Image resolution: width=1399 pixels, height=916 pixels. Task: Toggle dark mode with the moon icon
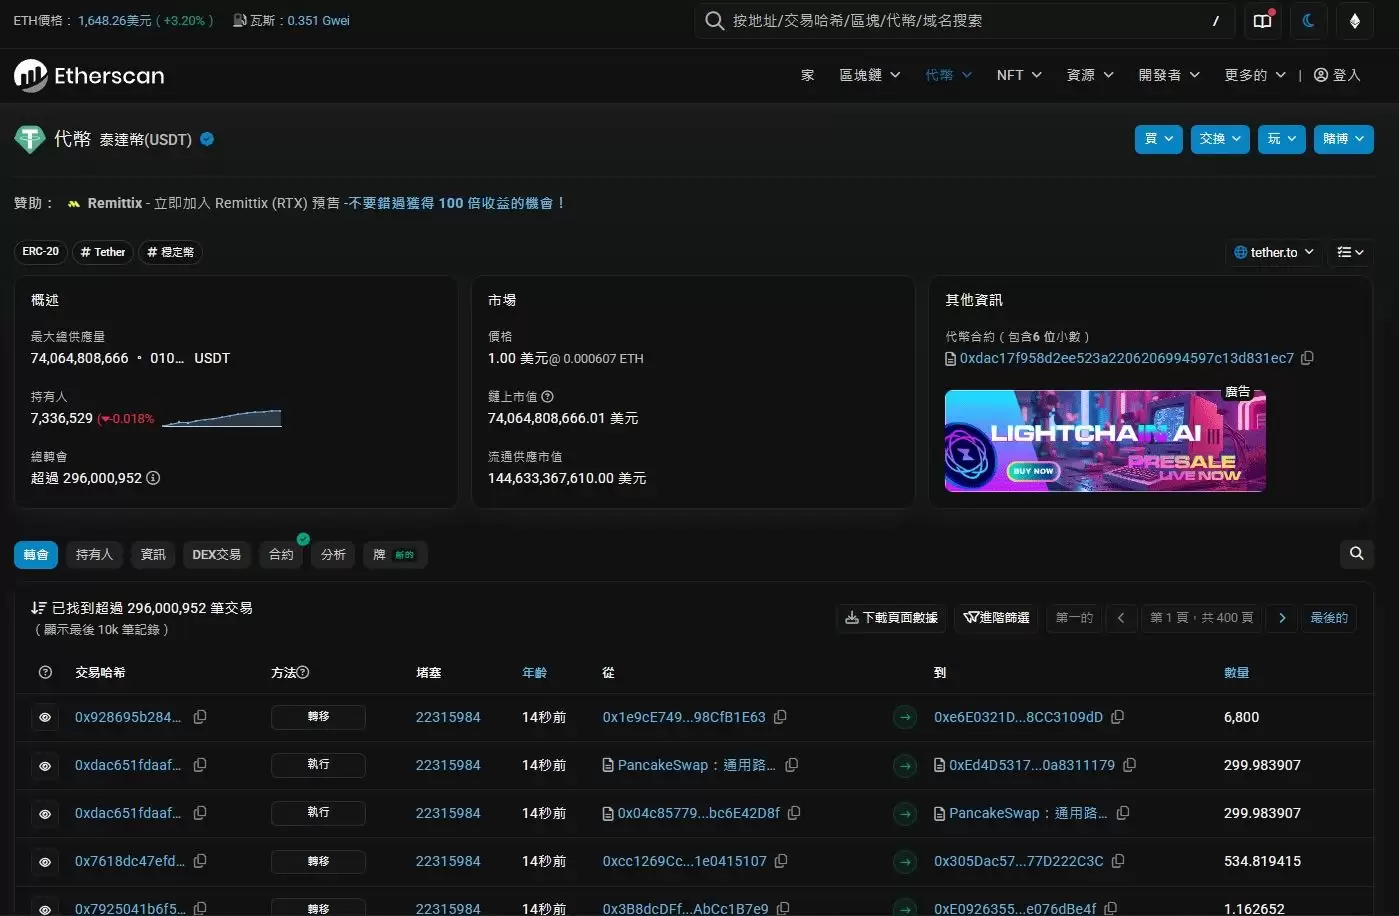1308,21
